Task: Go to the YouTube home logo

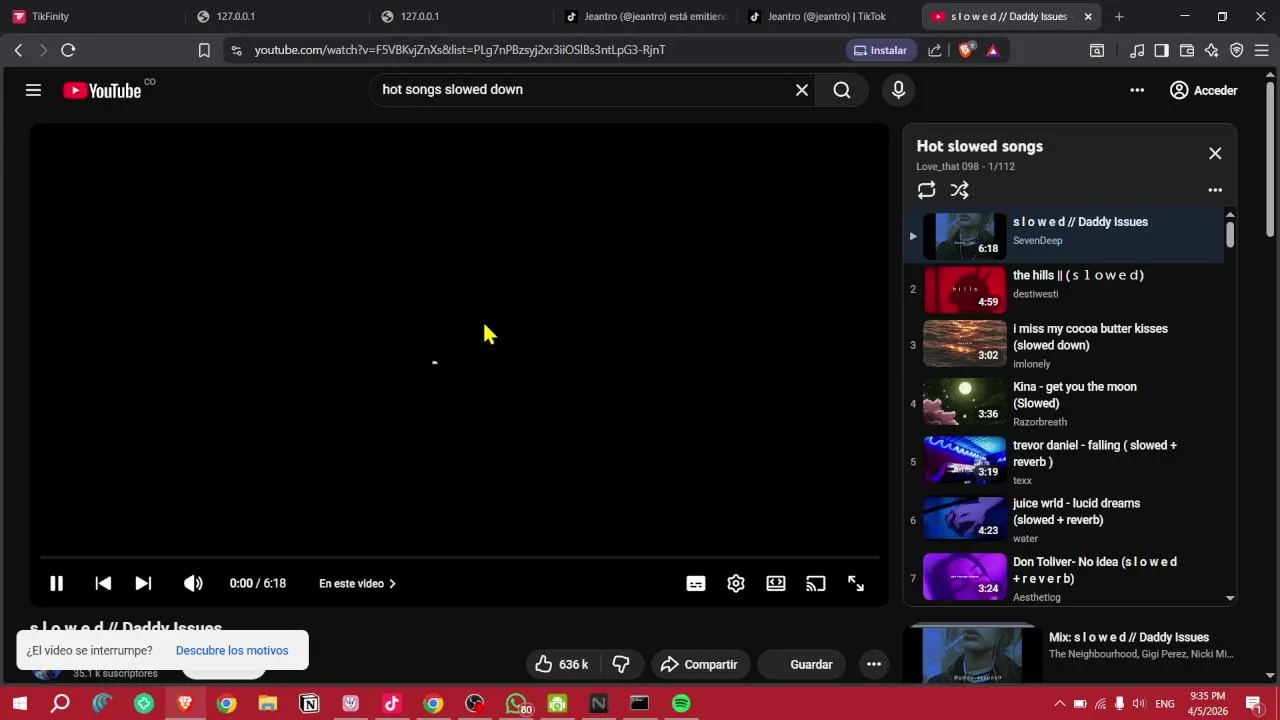Action: [102, 90]
